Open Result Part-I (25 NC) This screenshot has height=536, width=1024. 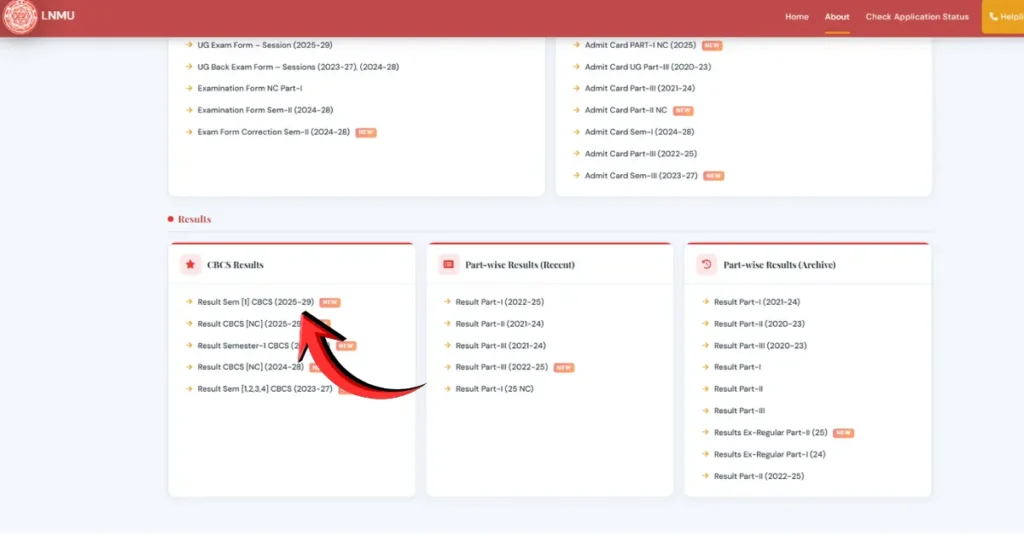pos(494,388)
